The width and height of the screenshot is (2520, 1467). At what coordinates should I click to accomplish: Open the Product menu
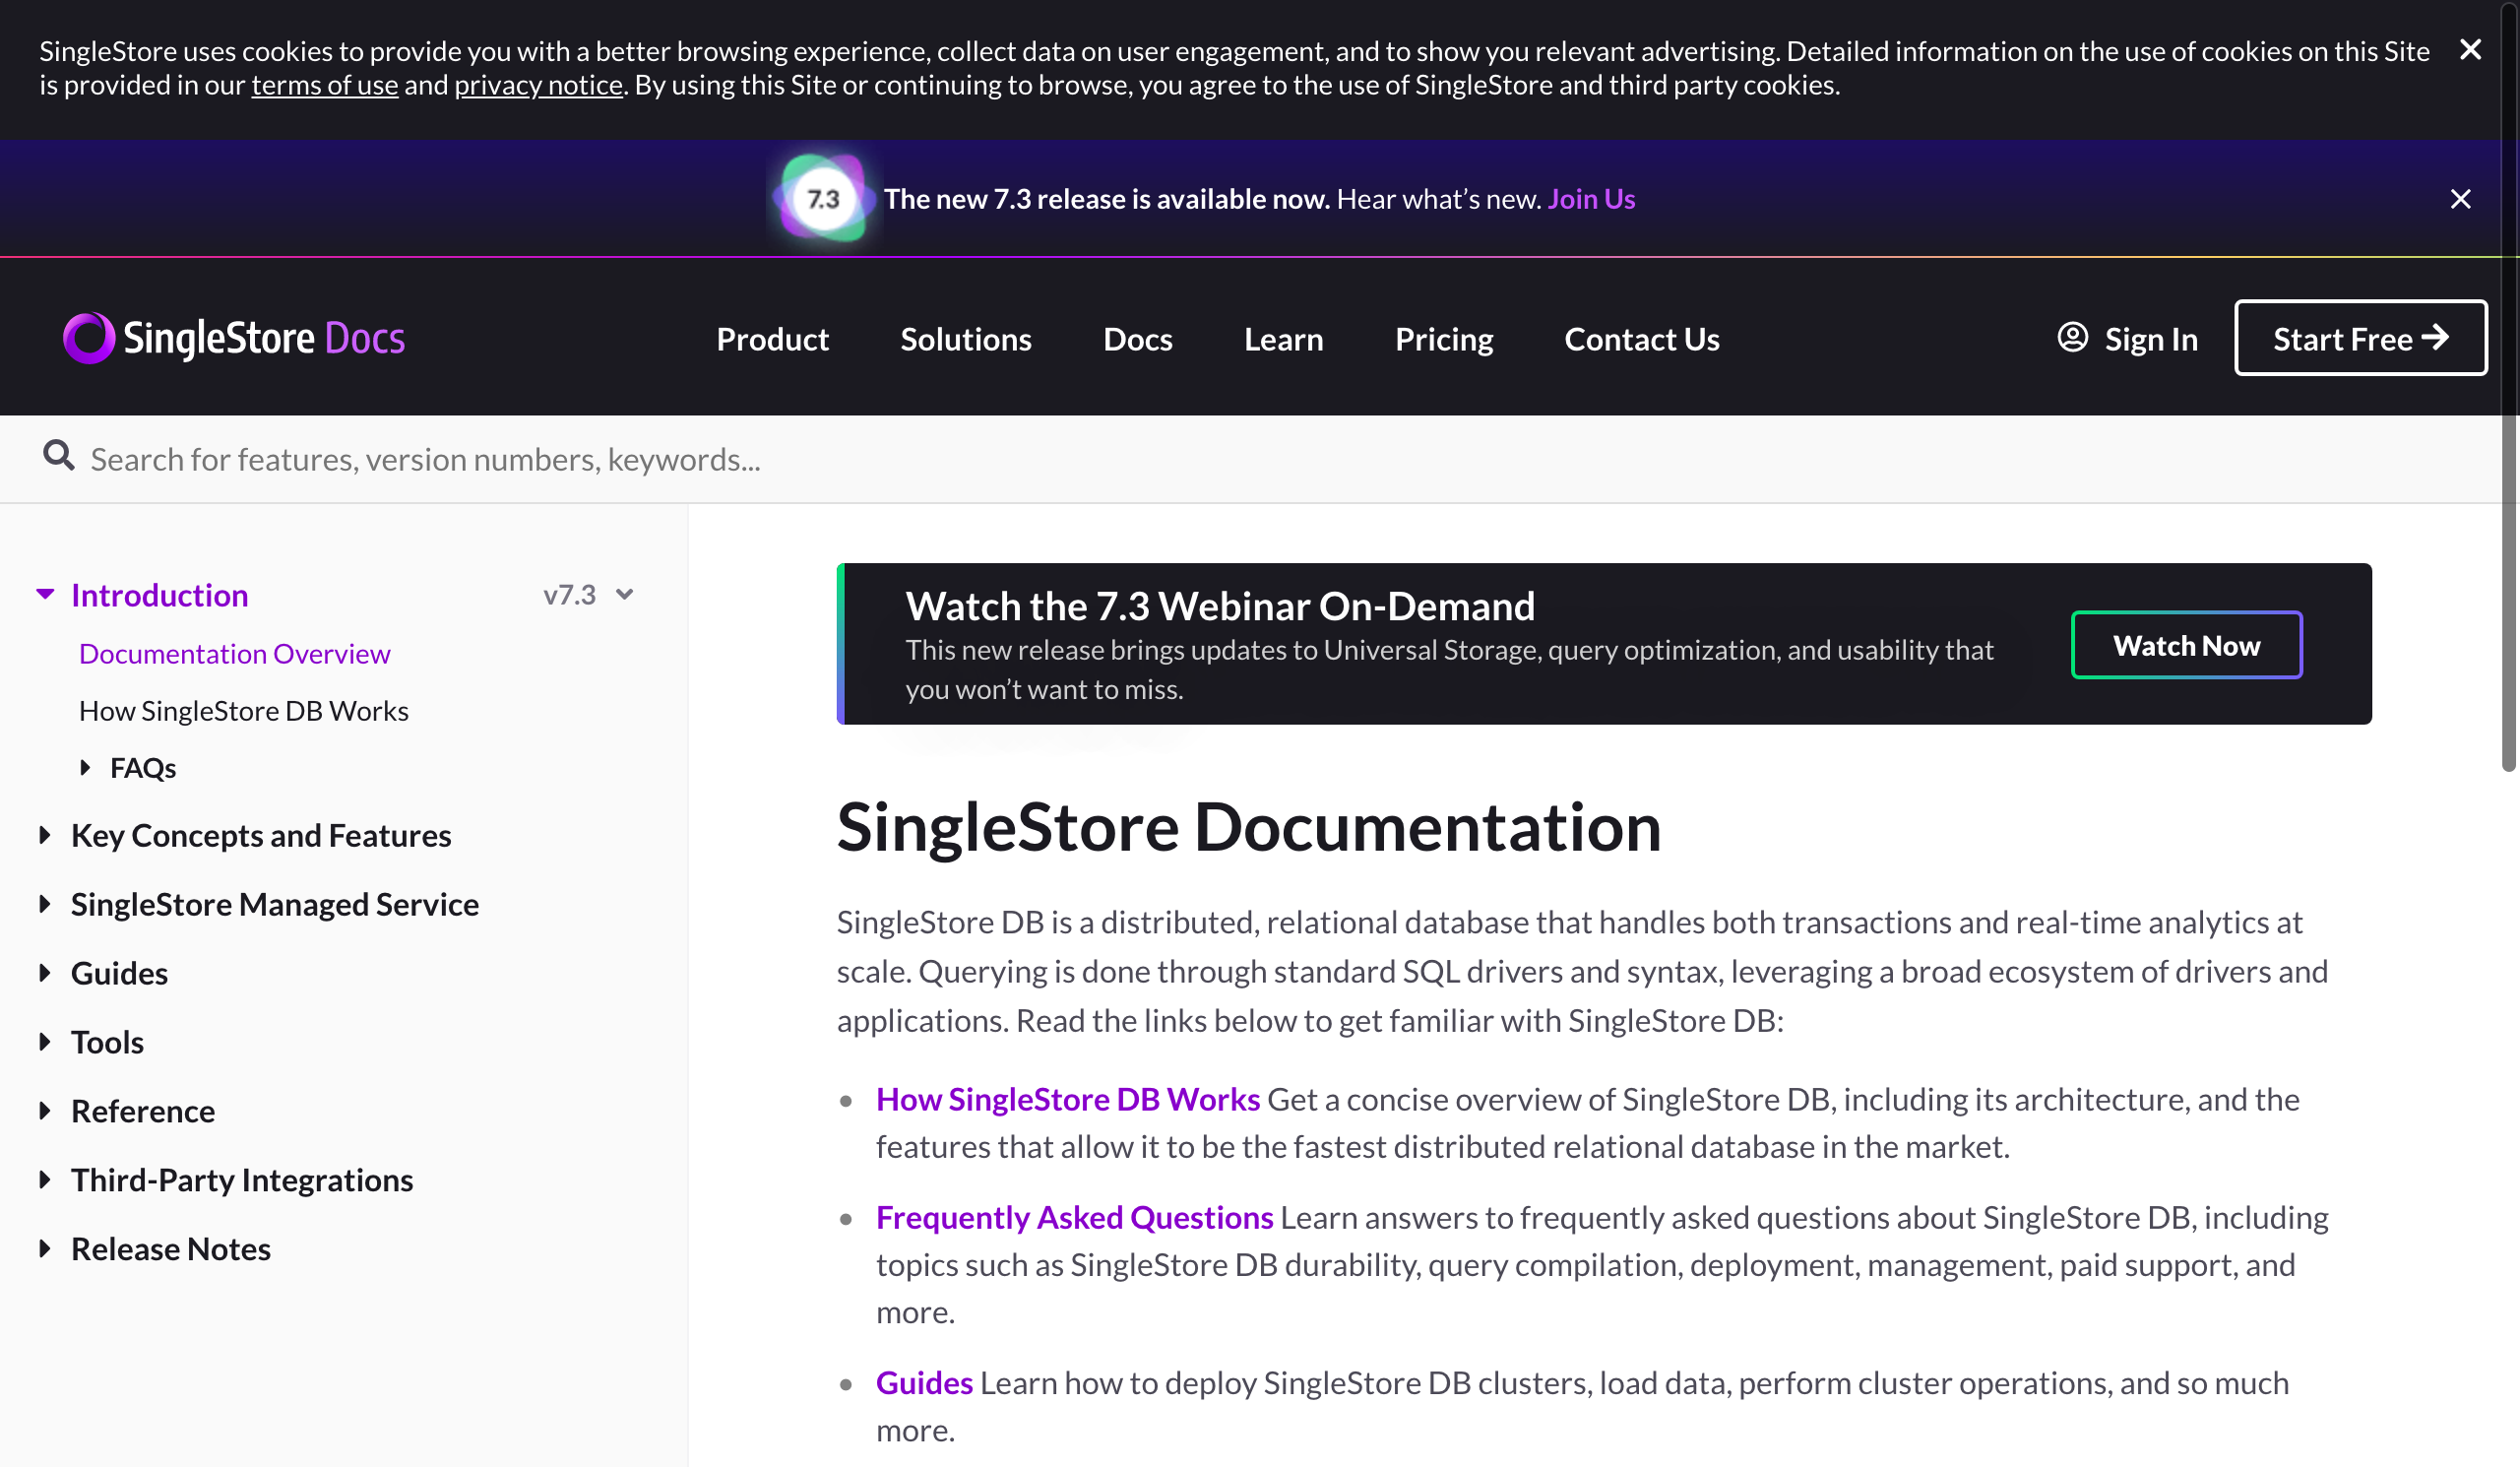[772, 339]
